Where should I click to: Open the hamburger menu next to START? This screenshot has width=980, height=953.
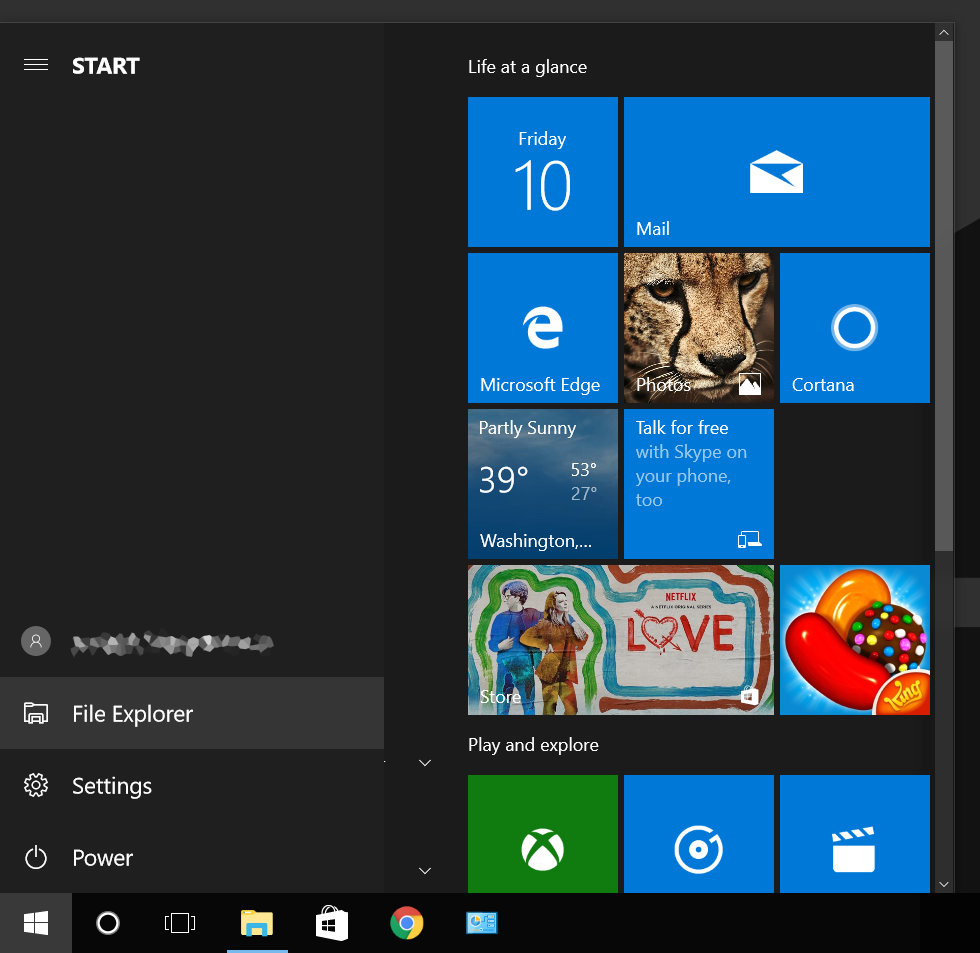36,65
